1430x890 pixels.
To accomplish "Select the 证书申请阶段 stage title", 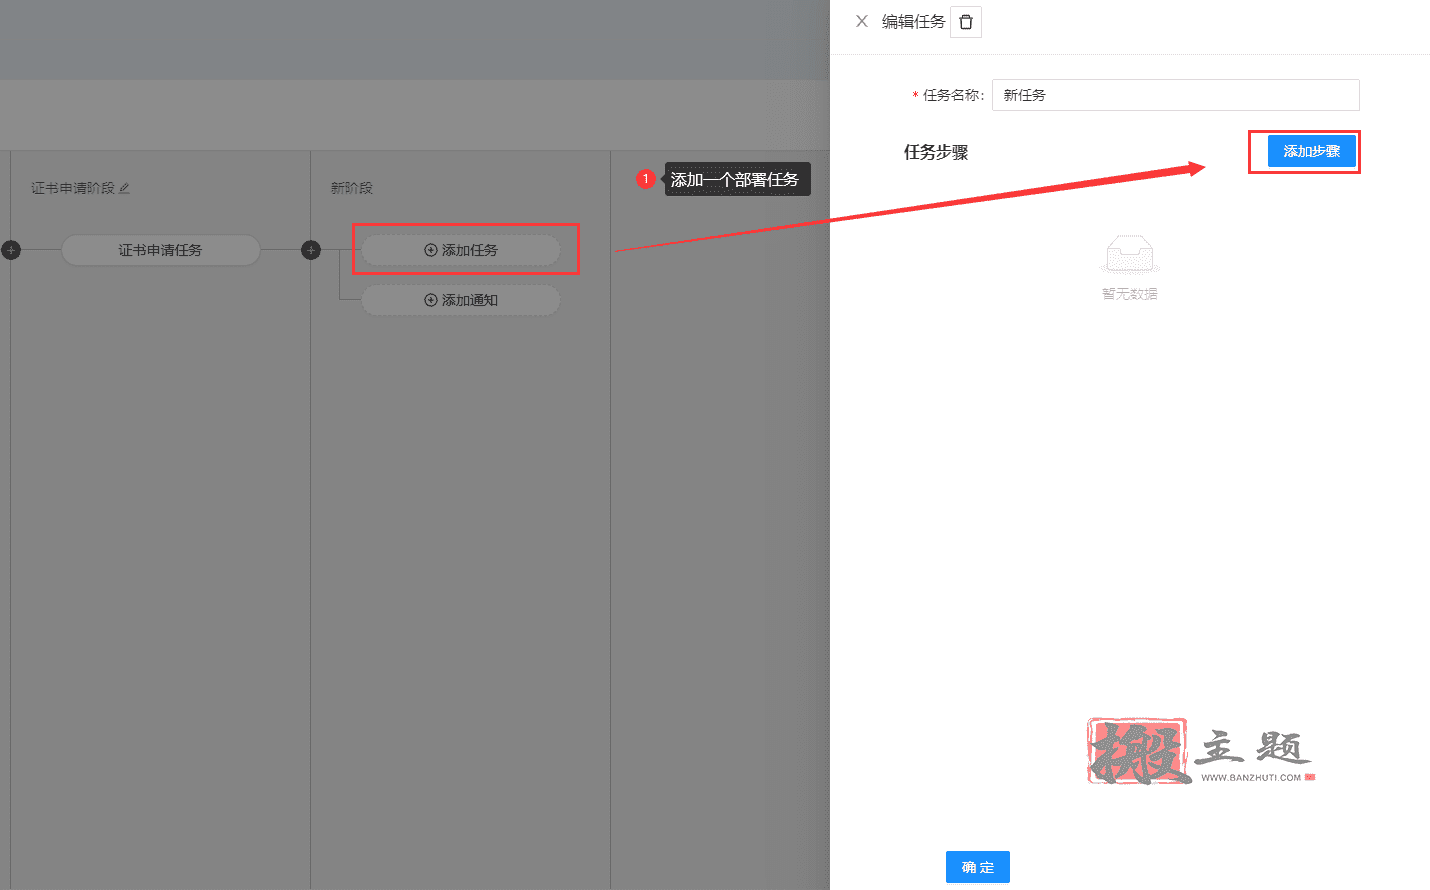I will pos(73,188).
